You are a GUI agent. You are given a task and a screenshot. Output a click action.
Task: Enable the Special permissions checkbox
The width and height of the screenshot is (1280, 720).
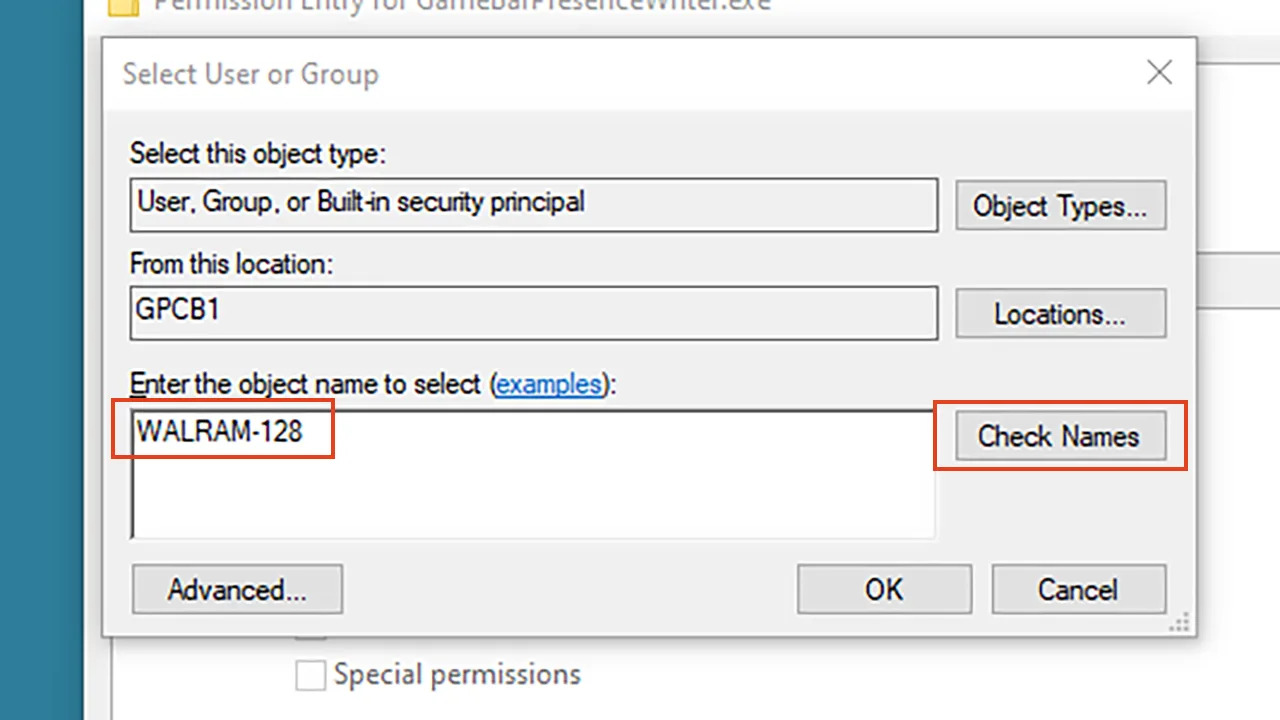coord(311,675)
